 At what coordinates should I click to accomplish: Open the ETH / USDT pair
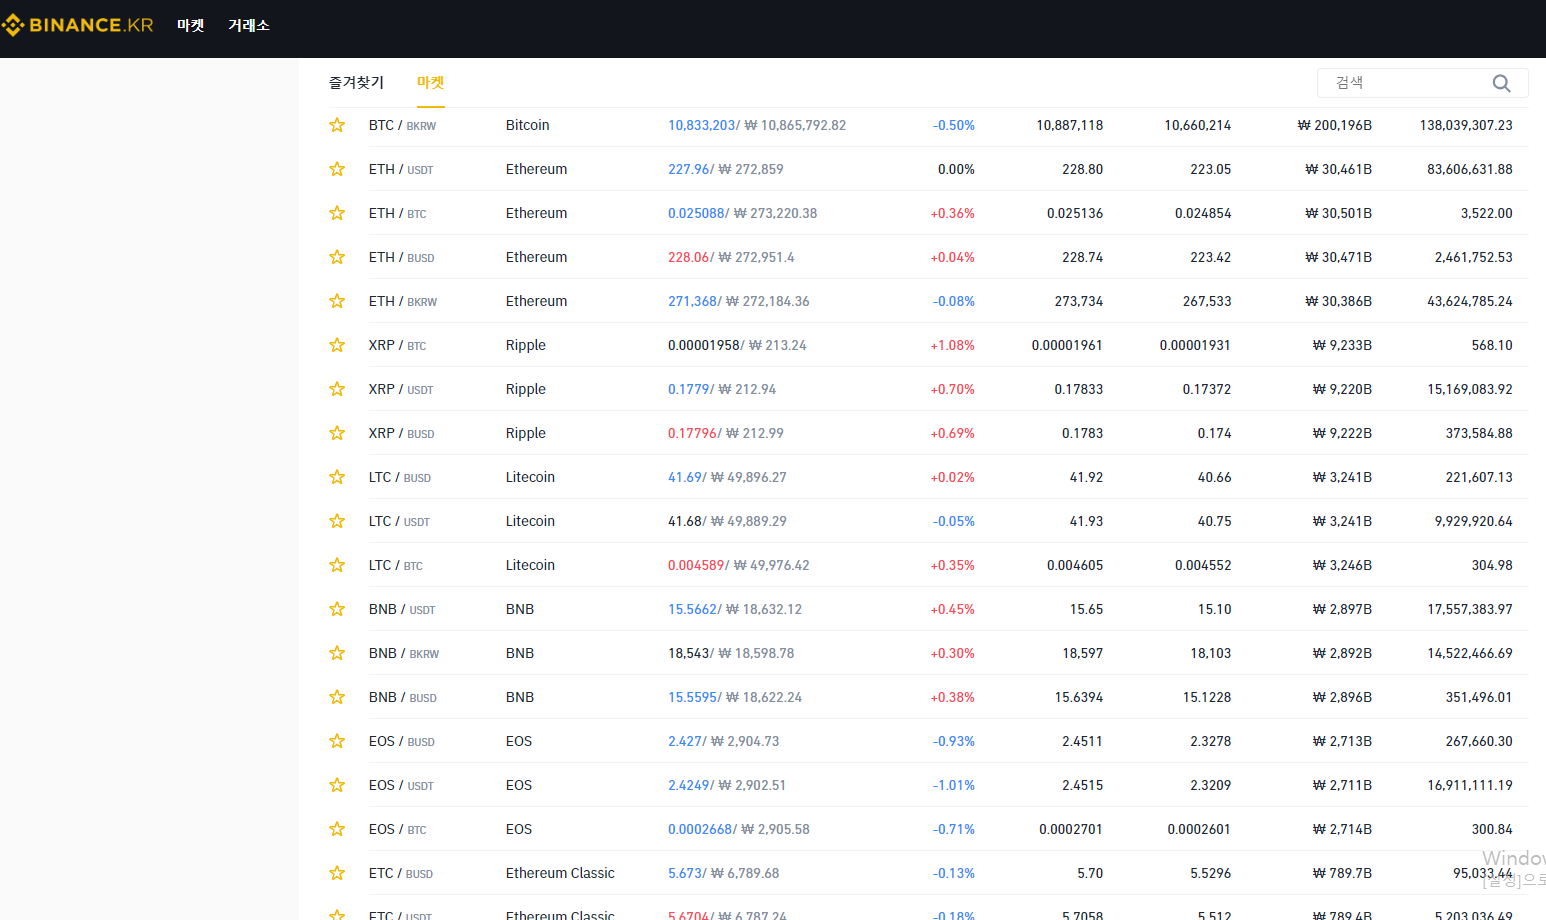click(x=401, y=169)
